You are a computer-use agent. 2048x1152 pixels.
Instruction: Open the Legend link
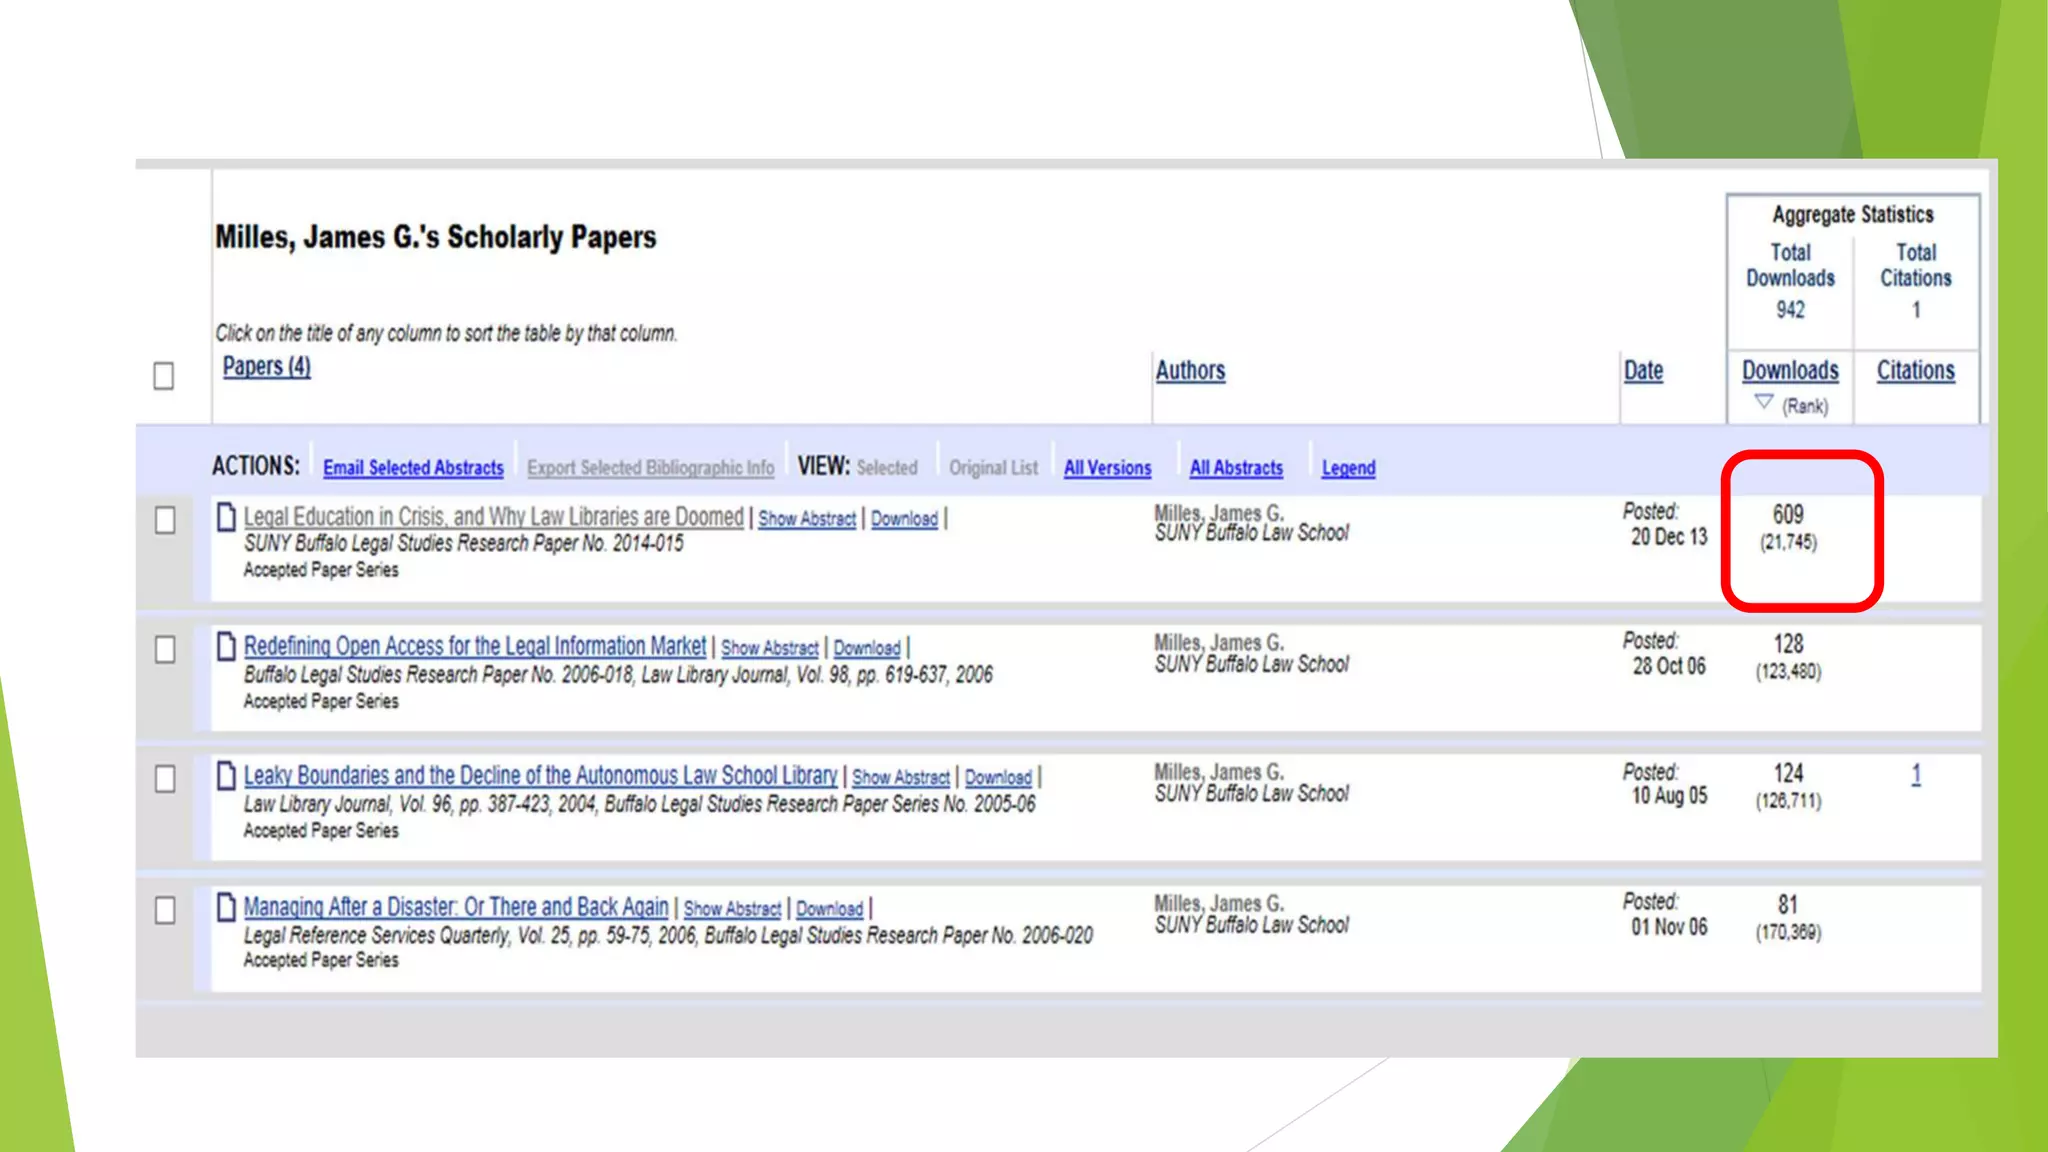pos(1348,468)
